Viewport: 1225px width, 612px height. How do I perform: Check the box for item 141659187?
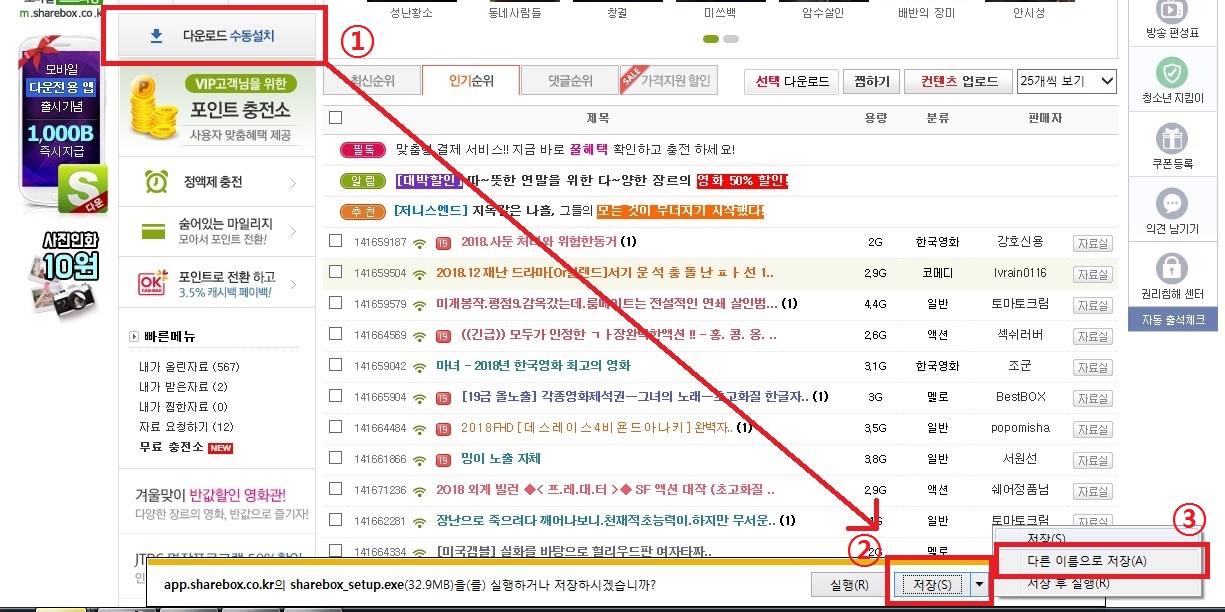[x=335, y=241]
